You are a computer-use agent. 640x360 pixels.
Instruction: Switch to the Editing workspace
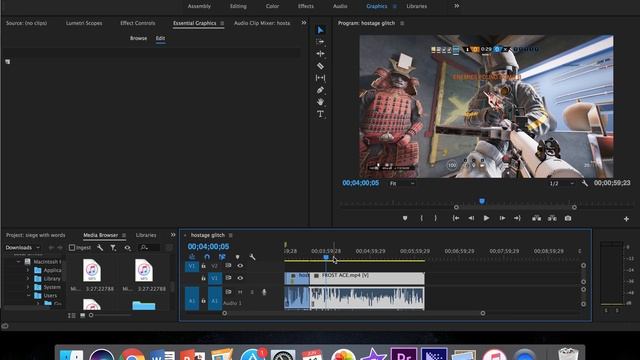238,6
